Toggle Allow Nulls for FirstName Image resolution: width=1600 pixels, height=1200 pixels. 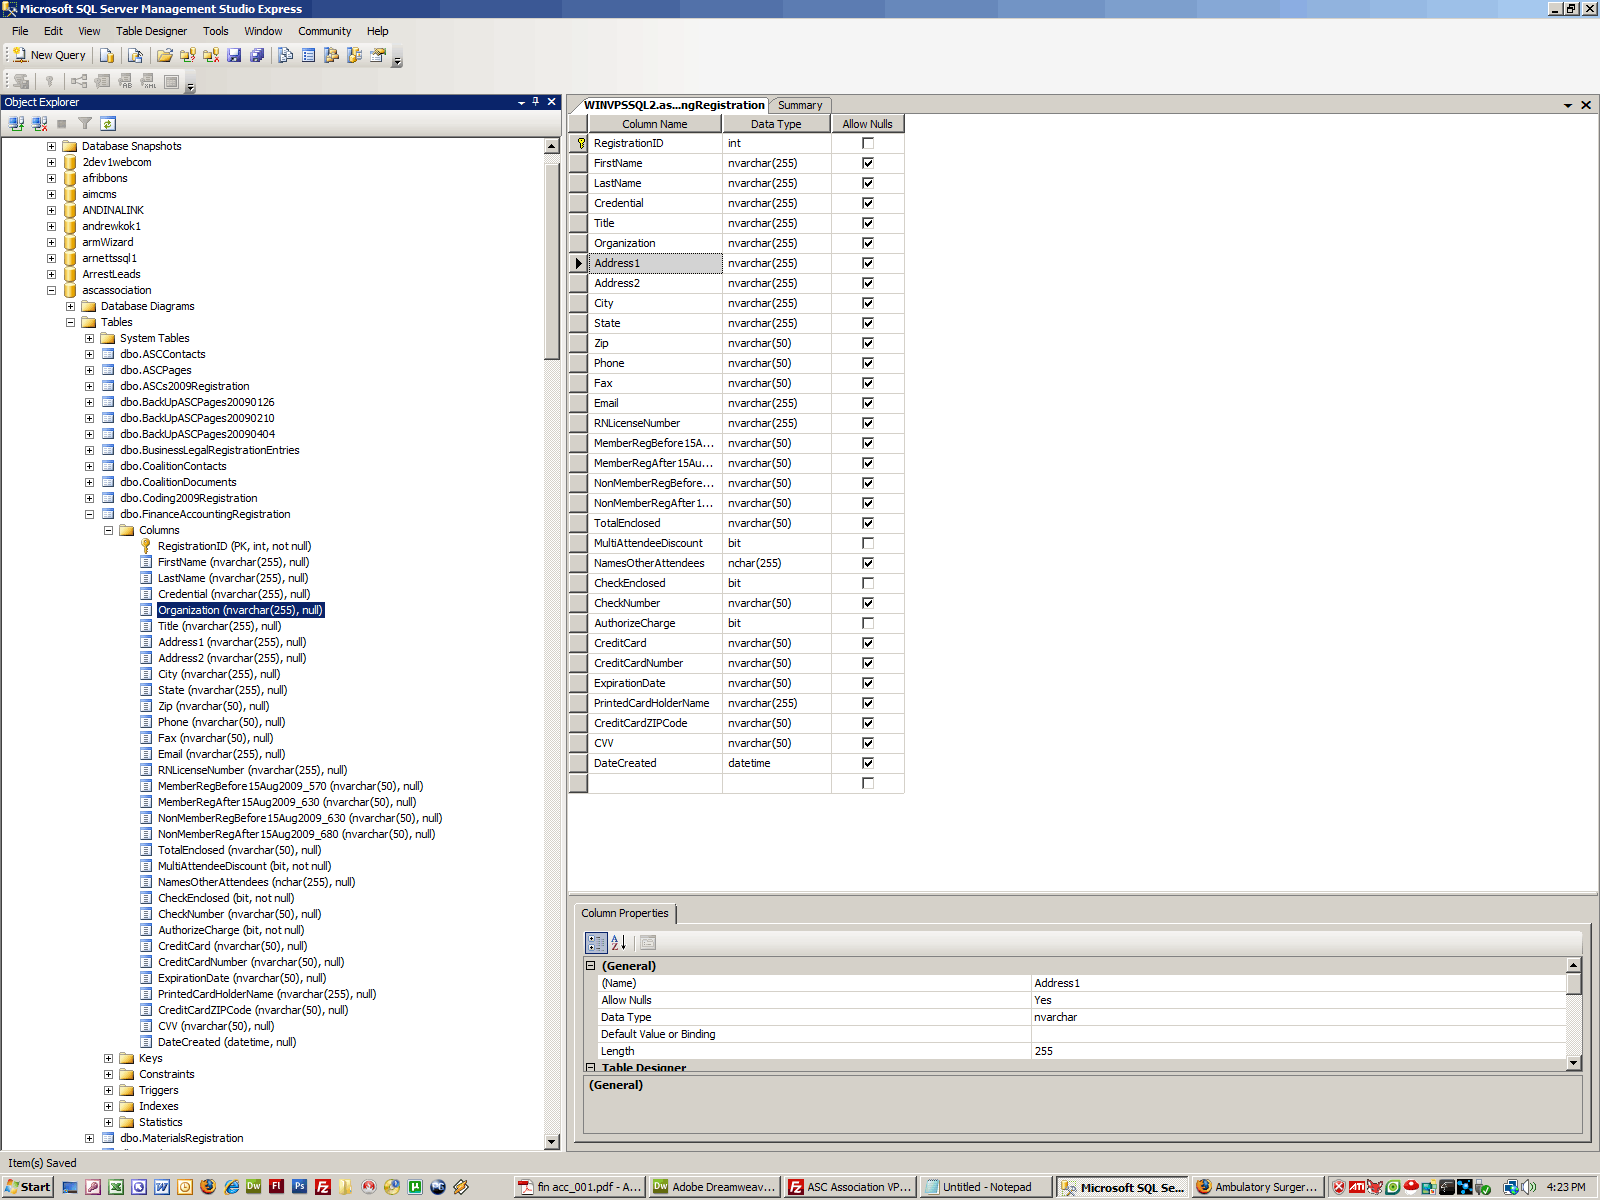868,163
